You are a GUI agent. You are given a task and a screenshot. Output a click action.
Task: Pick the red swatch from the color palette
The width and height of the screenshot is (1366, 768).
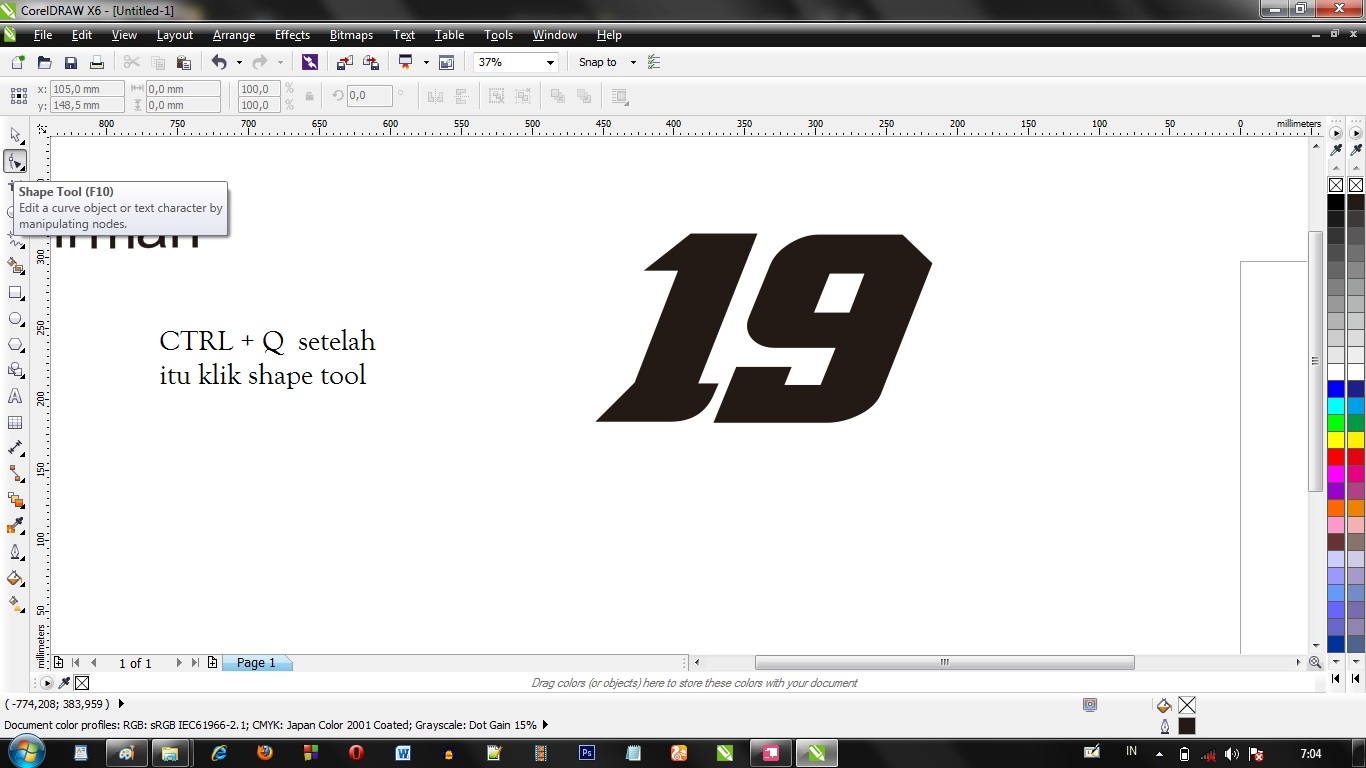1337,455
